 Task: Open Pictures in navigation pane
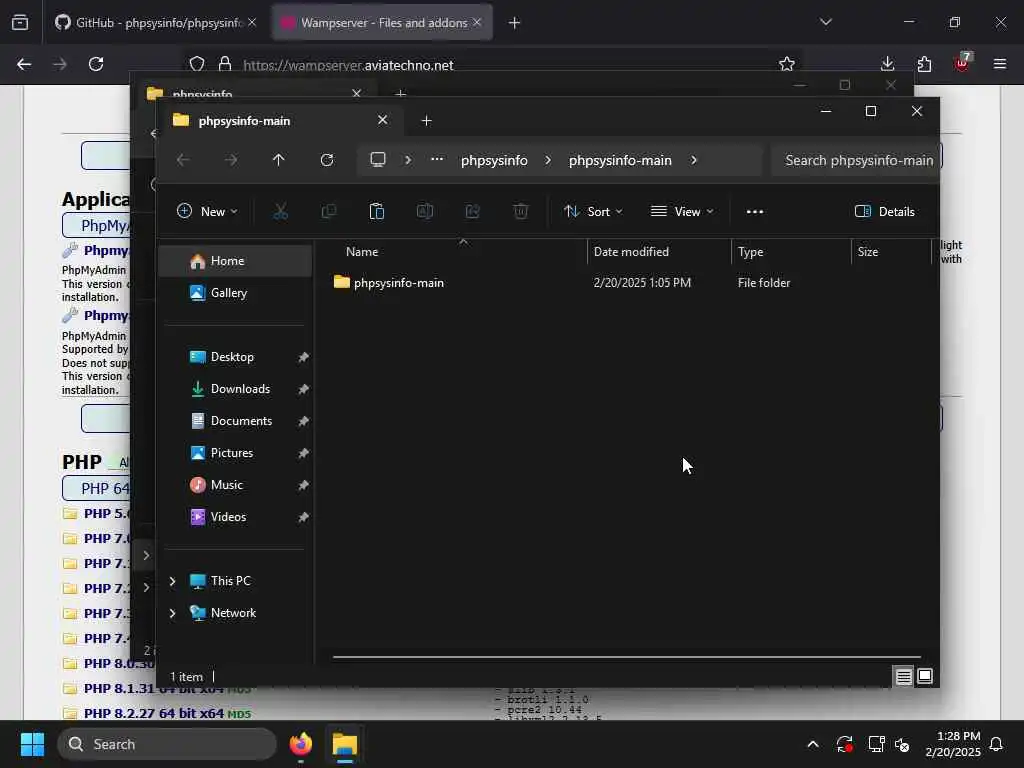(x=235, y=453)
